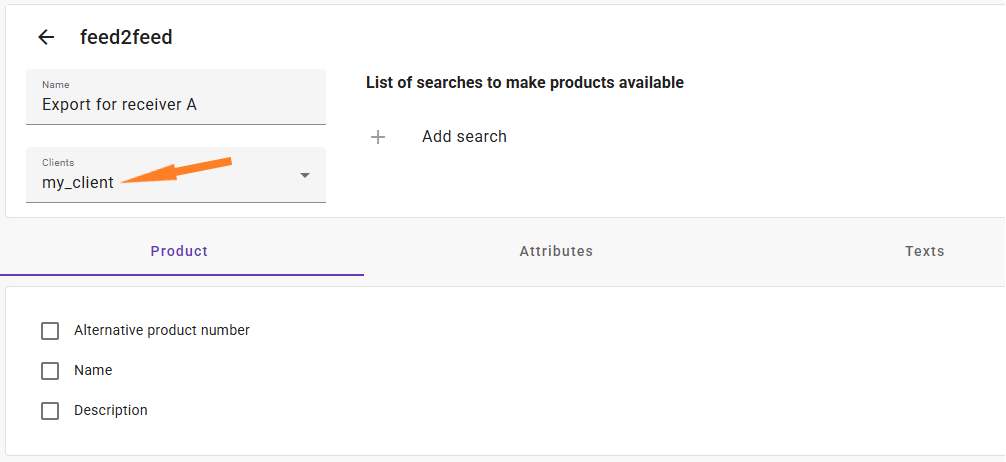Click the Name label beside its checkbox
The width and height of the screenshot is (1006, 462).
93,370
